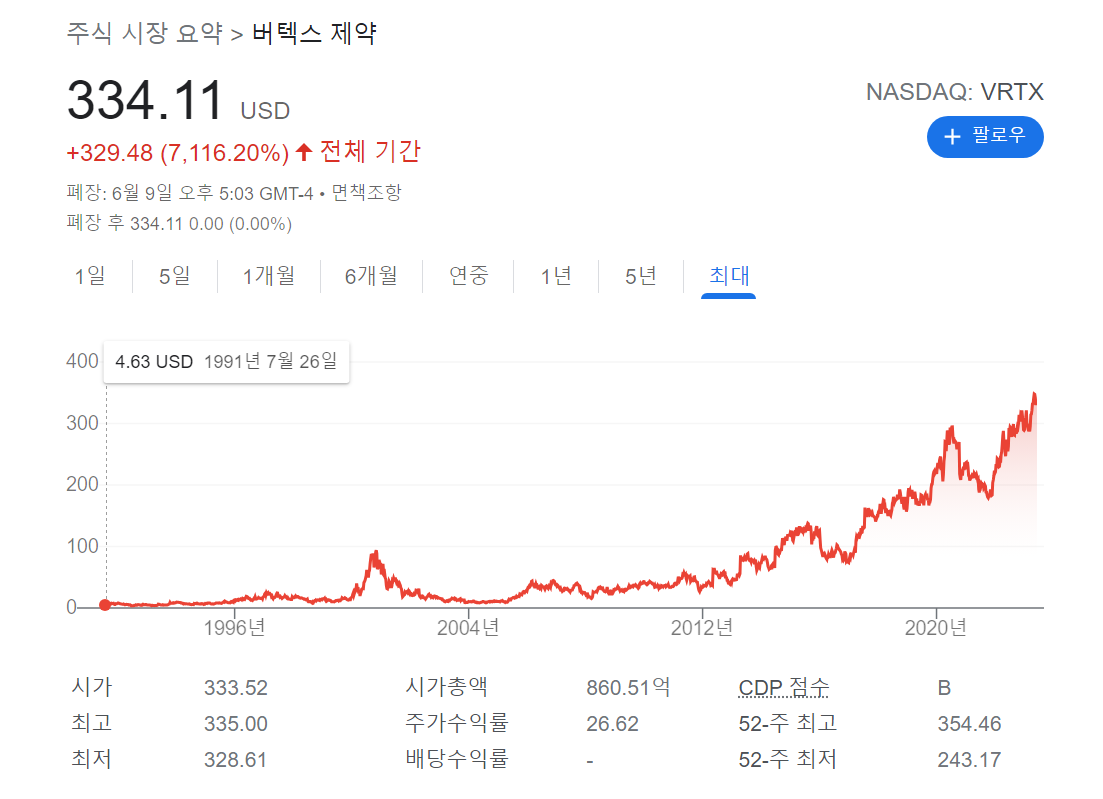Click the 200 y-axis label
Image resolution: width=1103 pixels, height=799 pixels.
[82, 485]
